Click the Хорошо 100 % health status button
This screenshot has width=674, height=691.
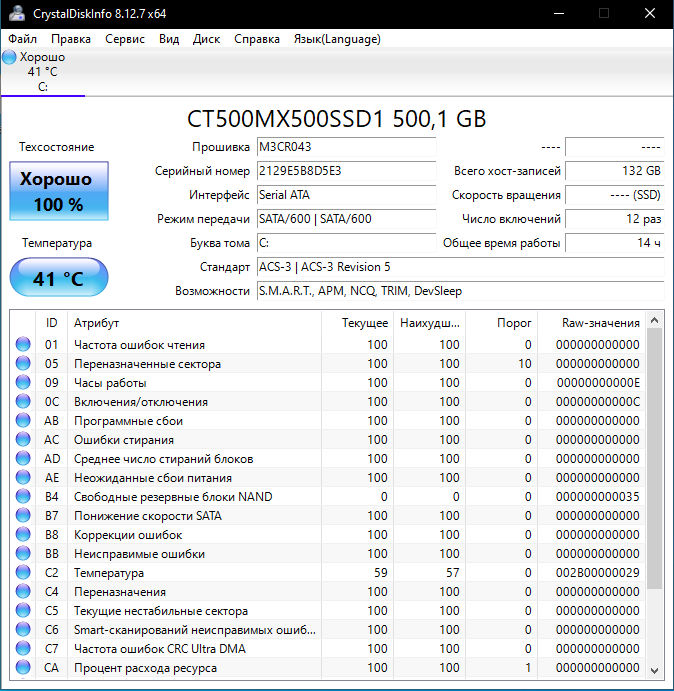click(59, 191)
